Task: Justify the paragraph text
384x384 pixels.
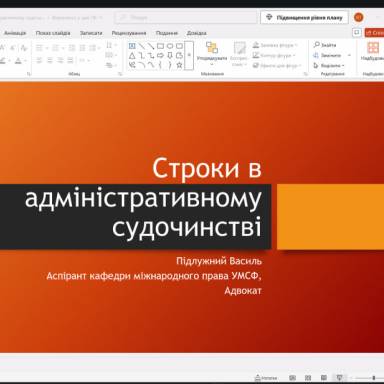Action: [70, 60]
